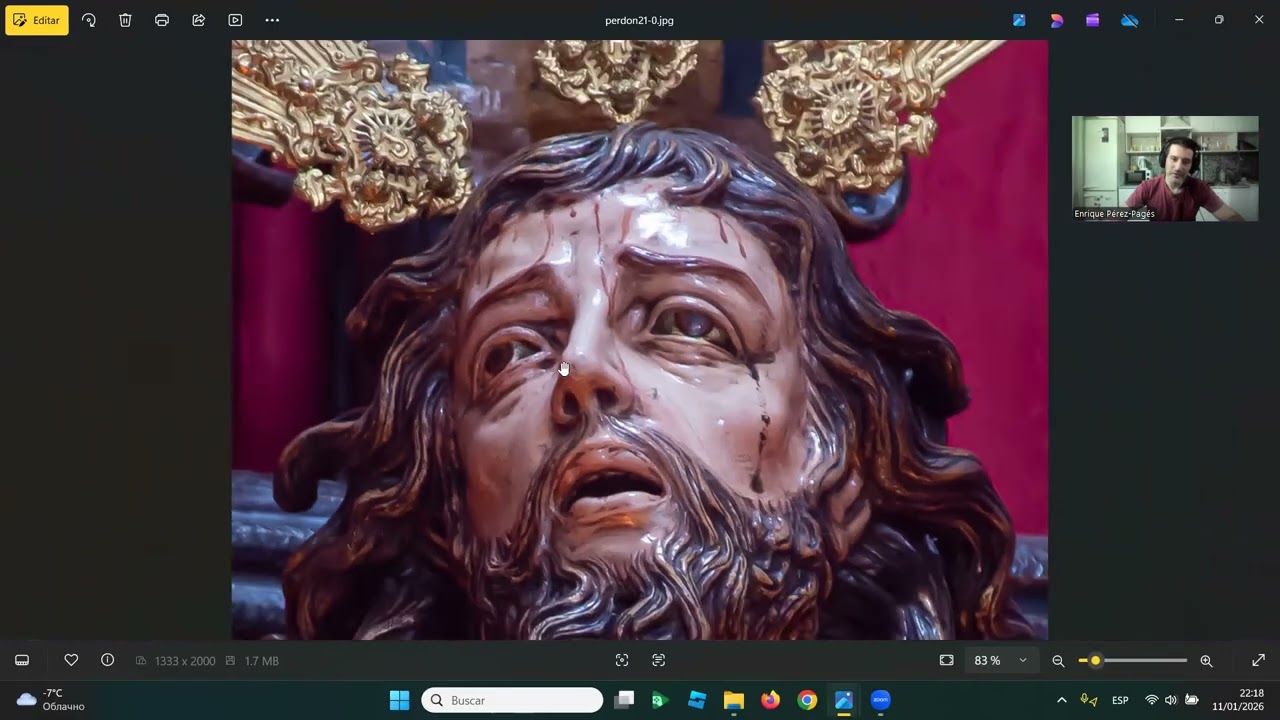Open Firefox from the taskbar
Image resolution: width=1280 pixels, height=720 pixels.
770,700
